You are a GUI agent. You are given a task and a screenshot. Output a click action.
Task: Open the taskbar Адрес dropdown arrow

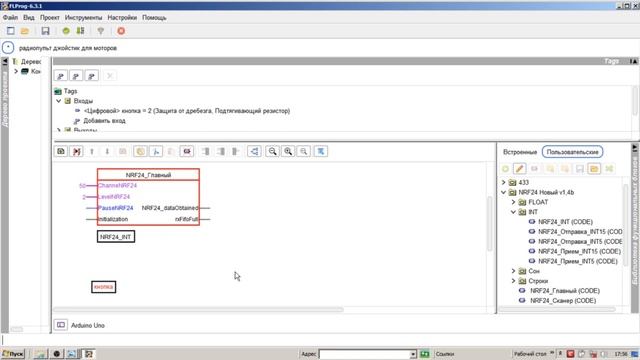(413, 354)
